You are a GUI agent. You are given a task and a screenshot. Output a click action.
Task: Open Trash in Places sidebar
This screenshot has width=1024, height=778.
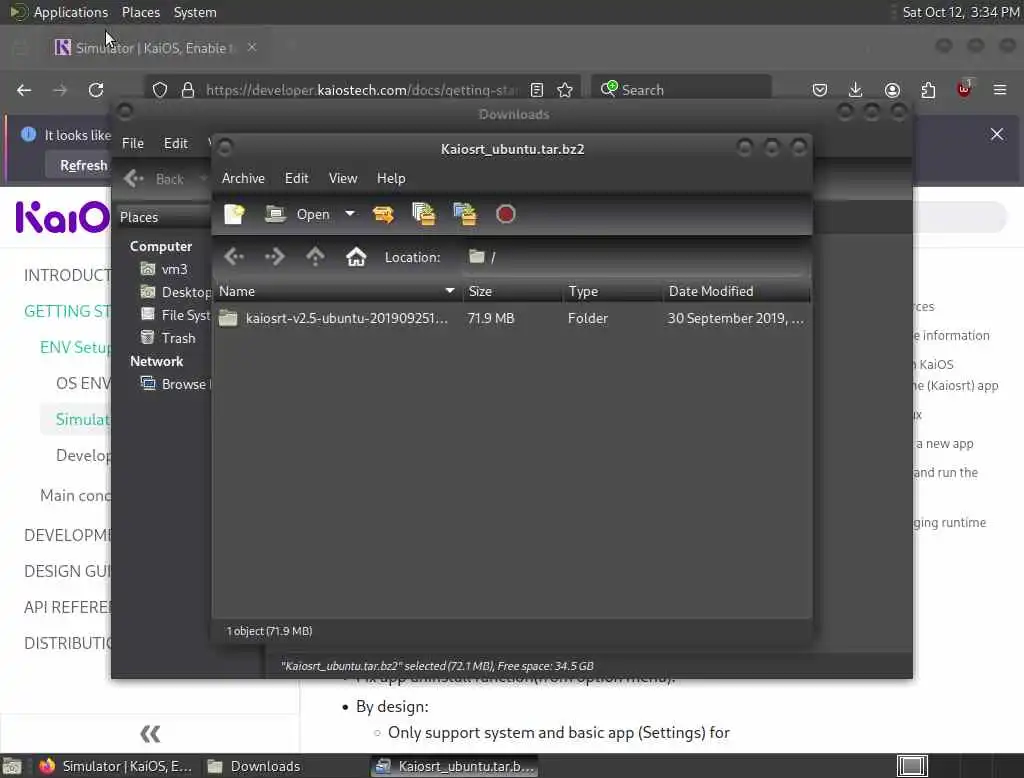(168, 338)
